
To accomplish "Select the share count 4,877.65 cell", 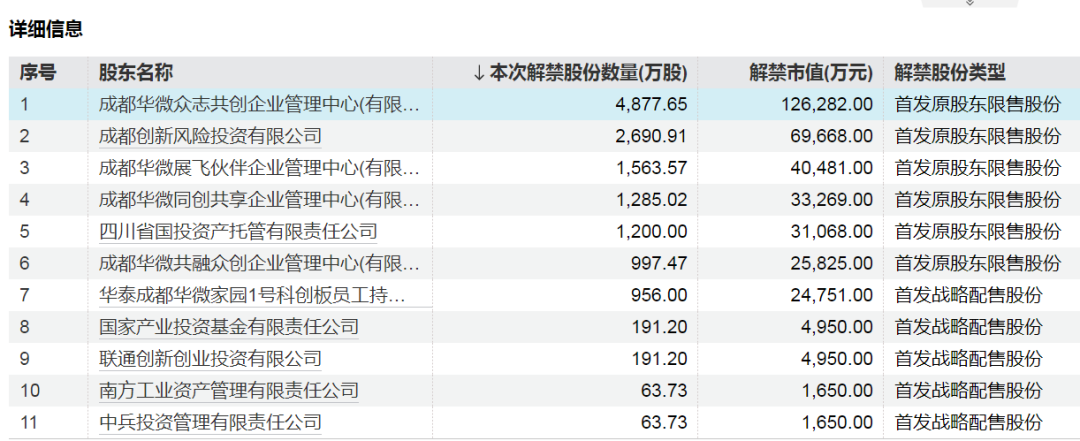I will tap(651, 105).
